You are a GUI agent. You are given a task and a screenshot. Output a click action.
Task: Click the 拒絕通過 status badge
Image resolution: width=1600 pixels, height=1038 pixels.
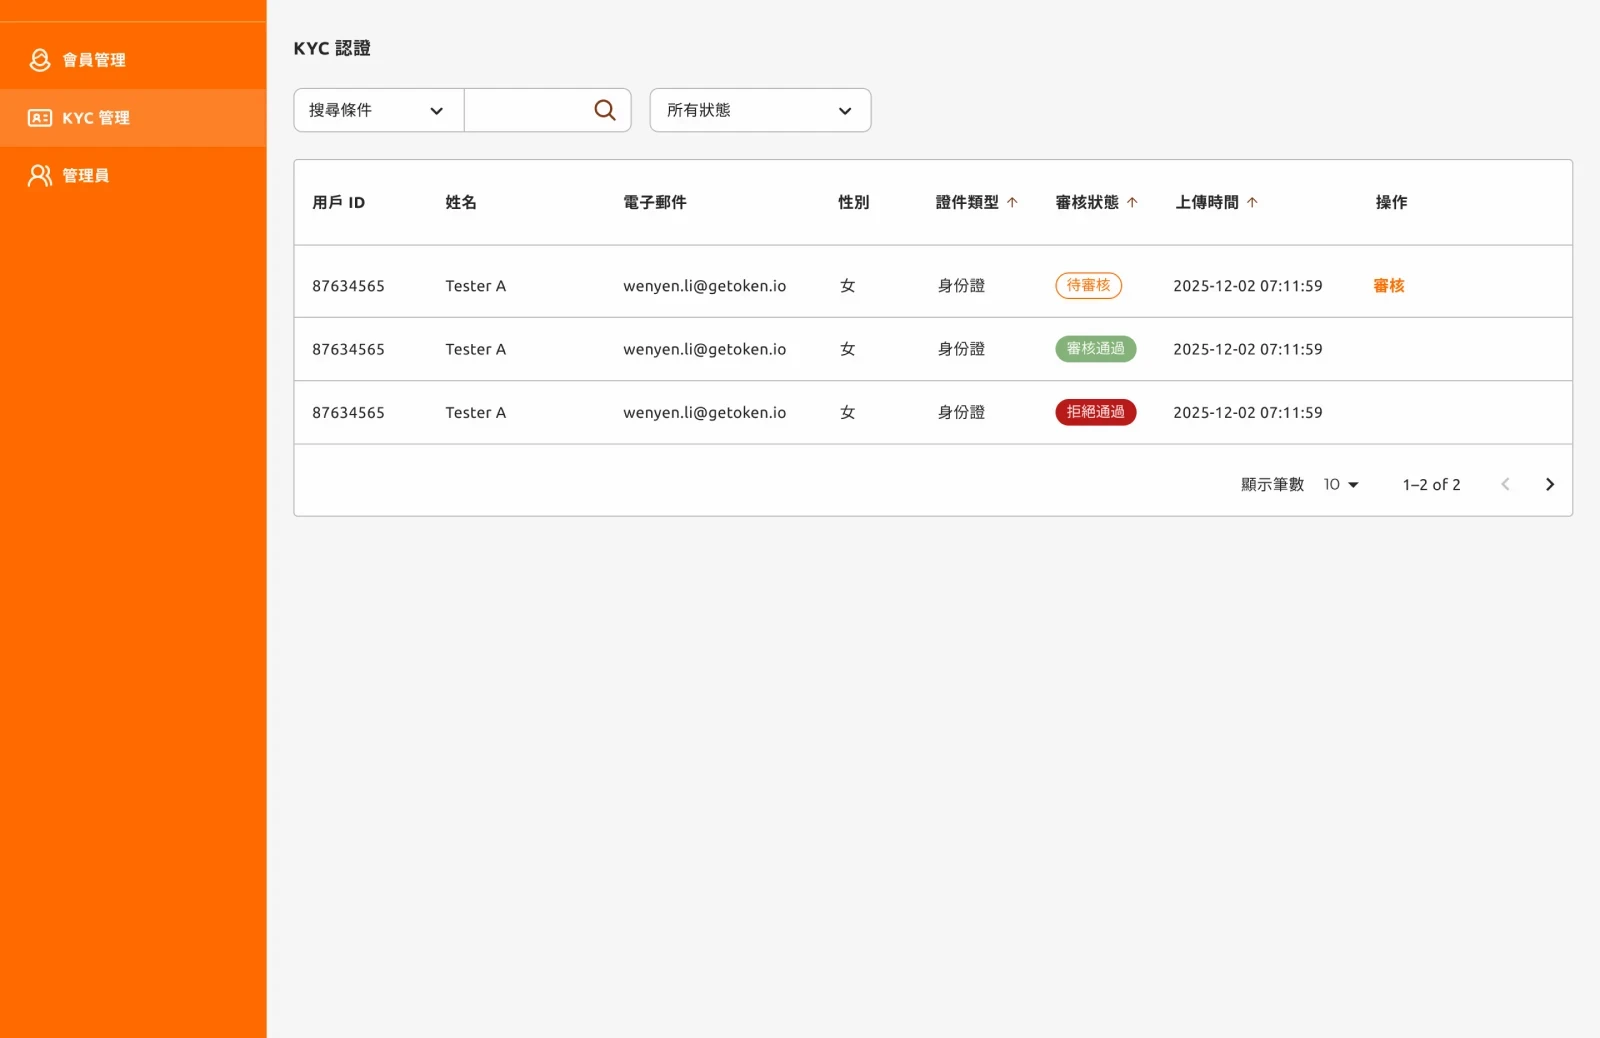[1095, 412]
